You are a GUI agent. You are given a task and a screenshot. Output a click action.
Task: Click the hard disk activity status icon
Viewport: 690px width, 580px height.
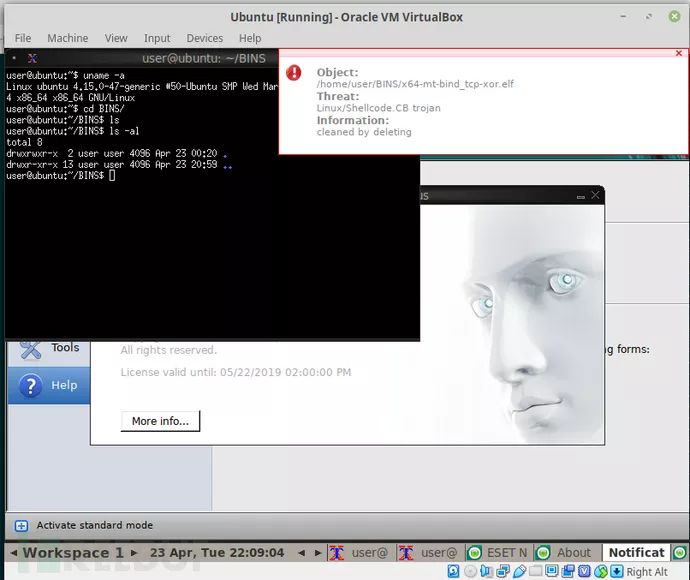point(453,571)
